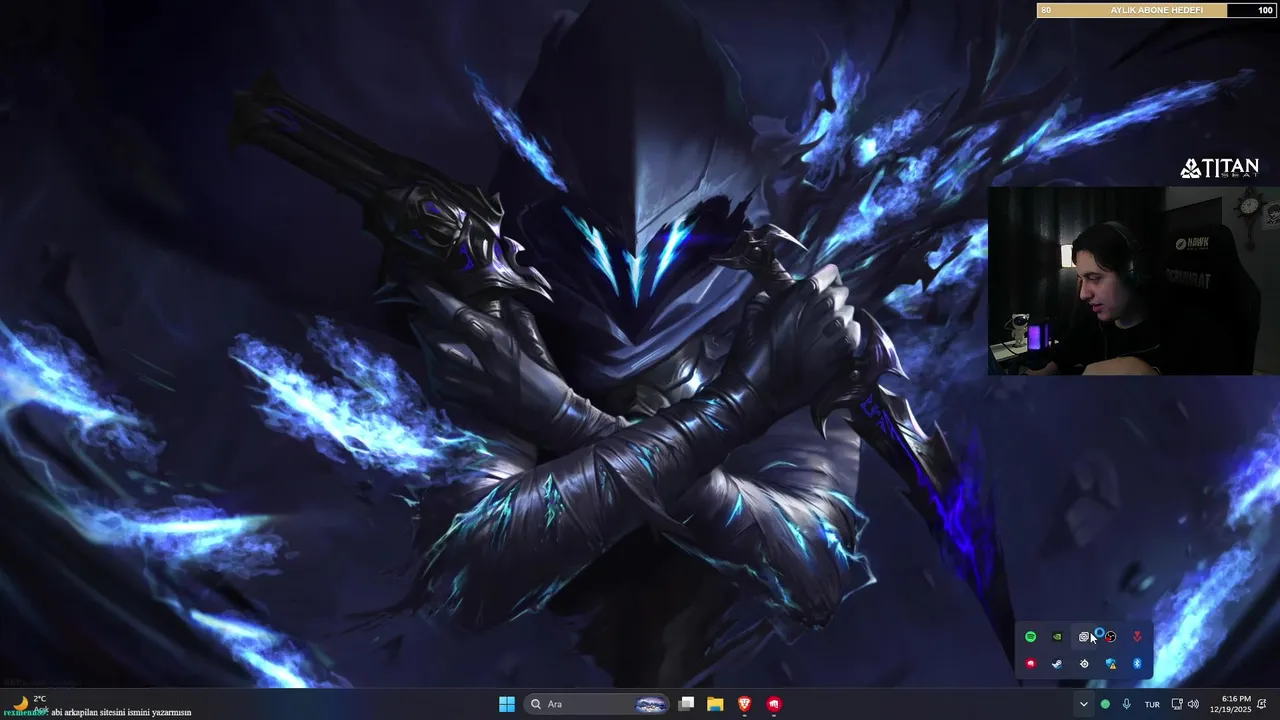Open the volume speaker tray icon
1280x720 pixels.
1193,704
